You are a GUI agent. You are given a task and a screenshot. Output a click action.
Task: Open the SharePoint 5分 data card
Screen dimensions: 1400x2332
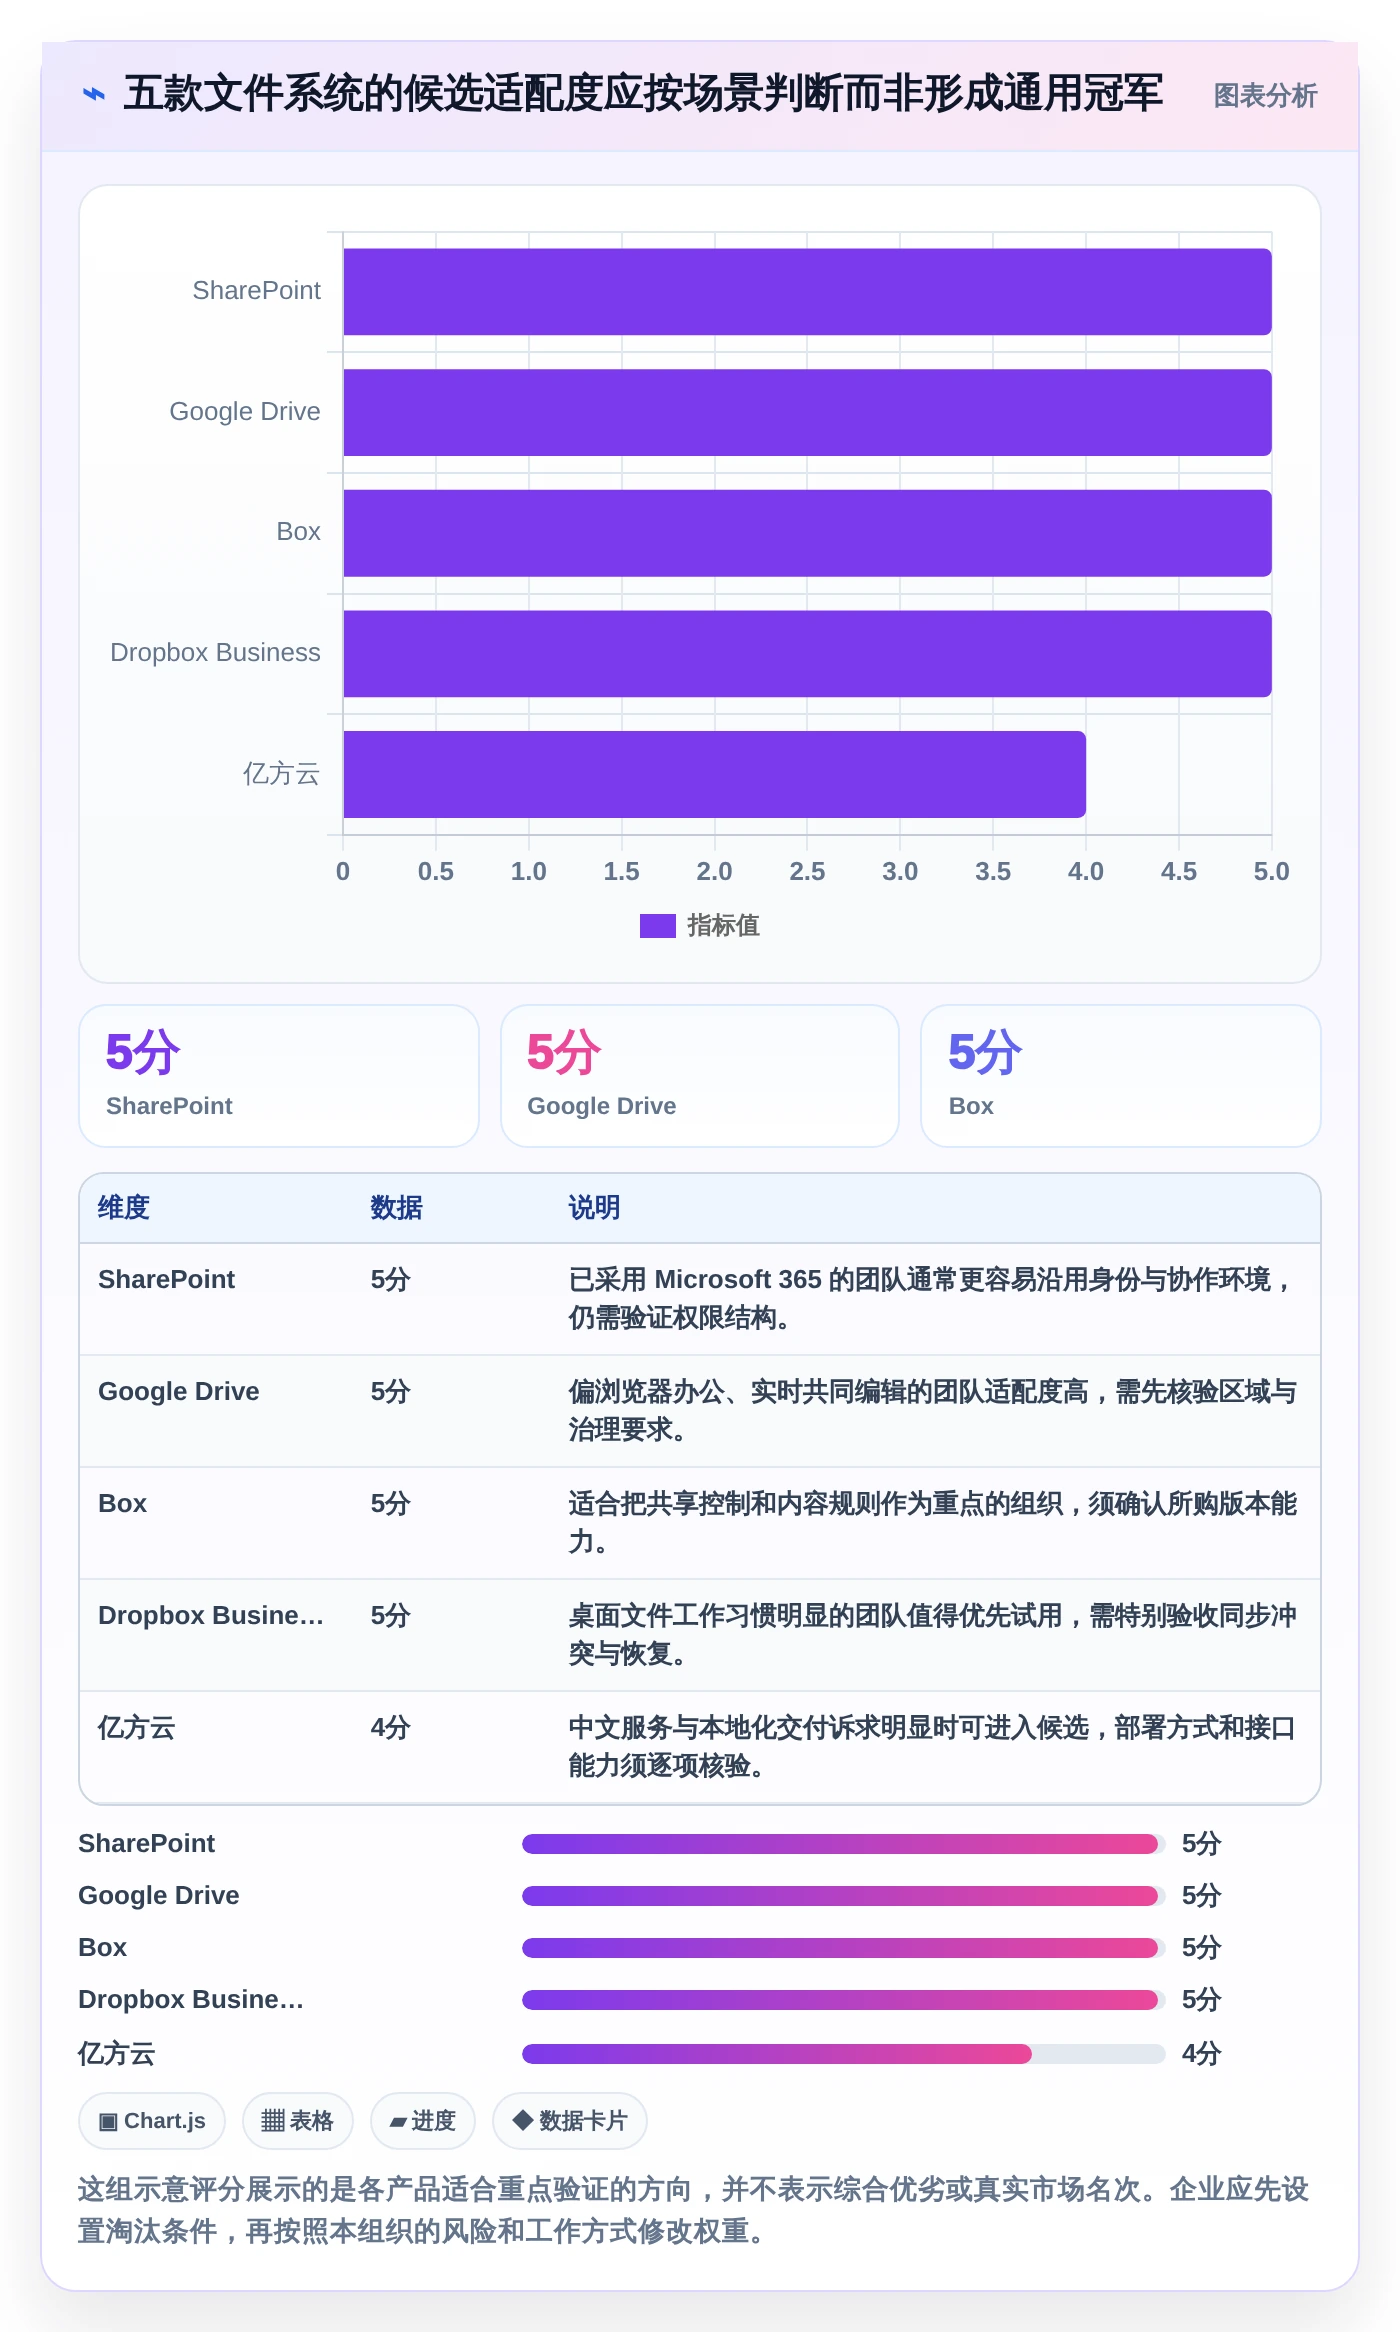tap(279, 1076)
